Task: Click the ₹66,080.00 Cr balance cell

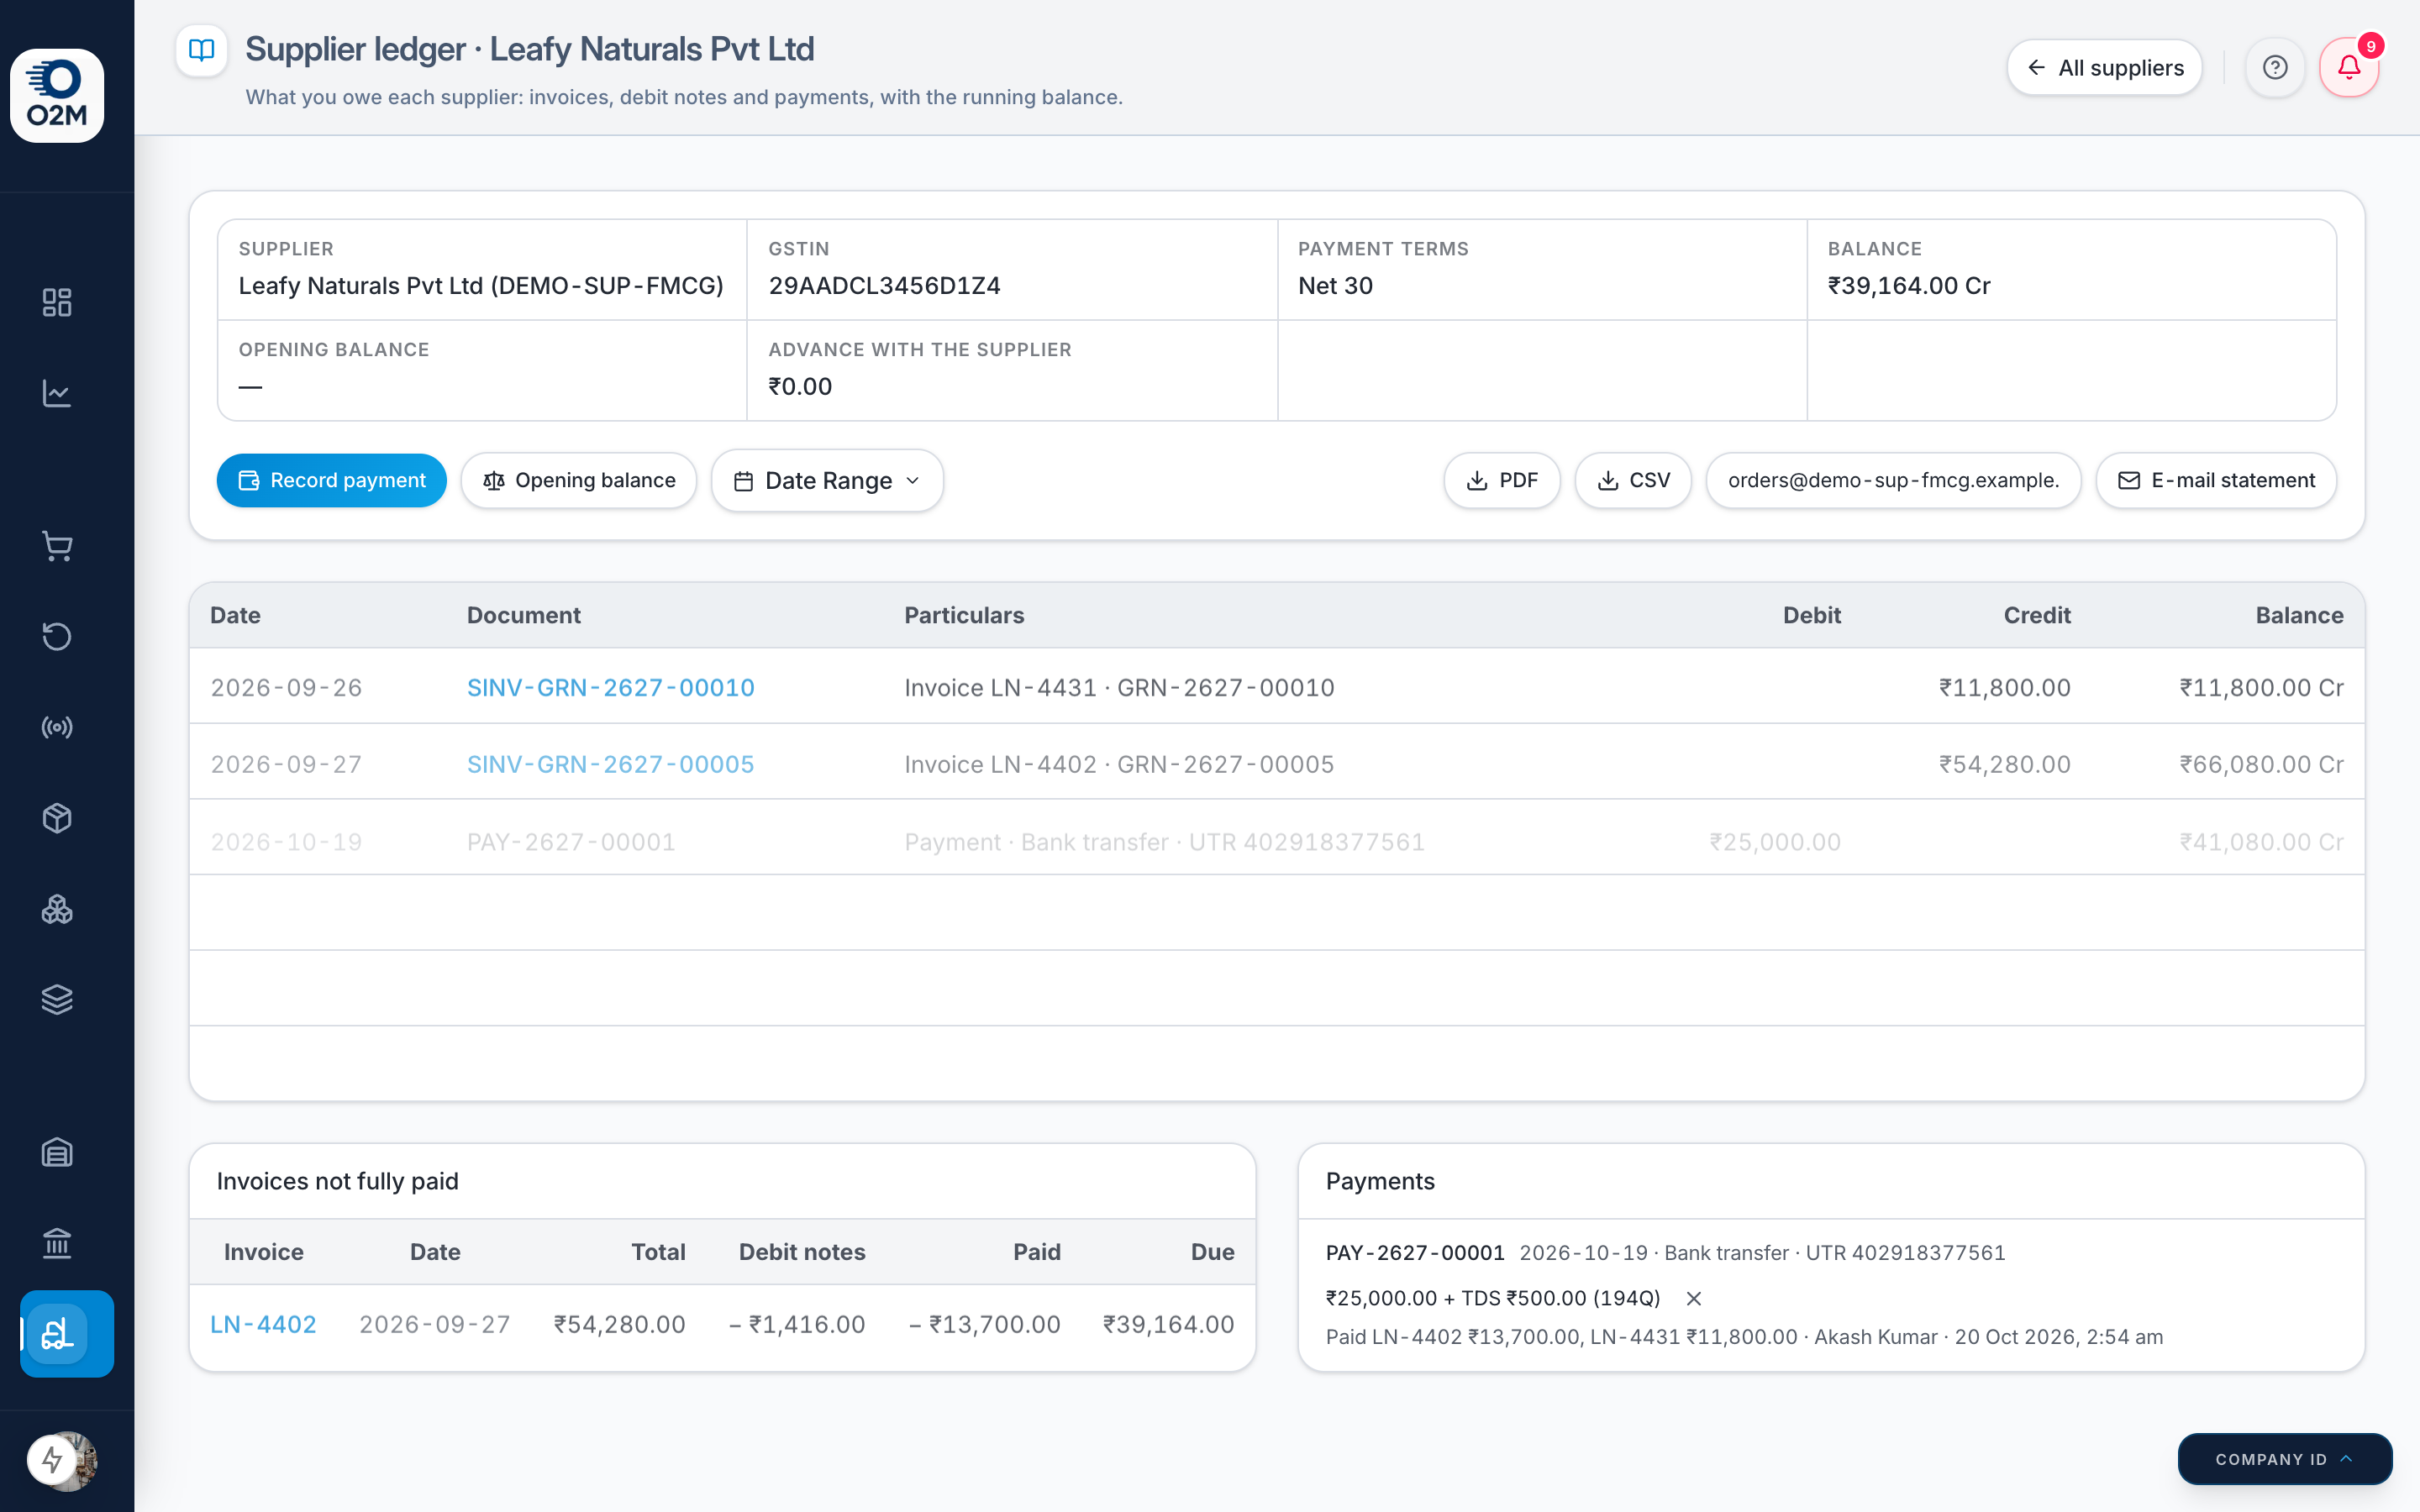Action: coord(2261,765)
